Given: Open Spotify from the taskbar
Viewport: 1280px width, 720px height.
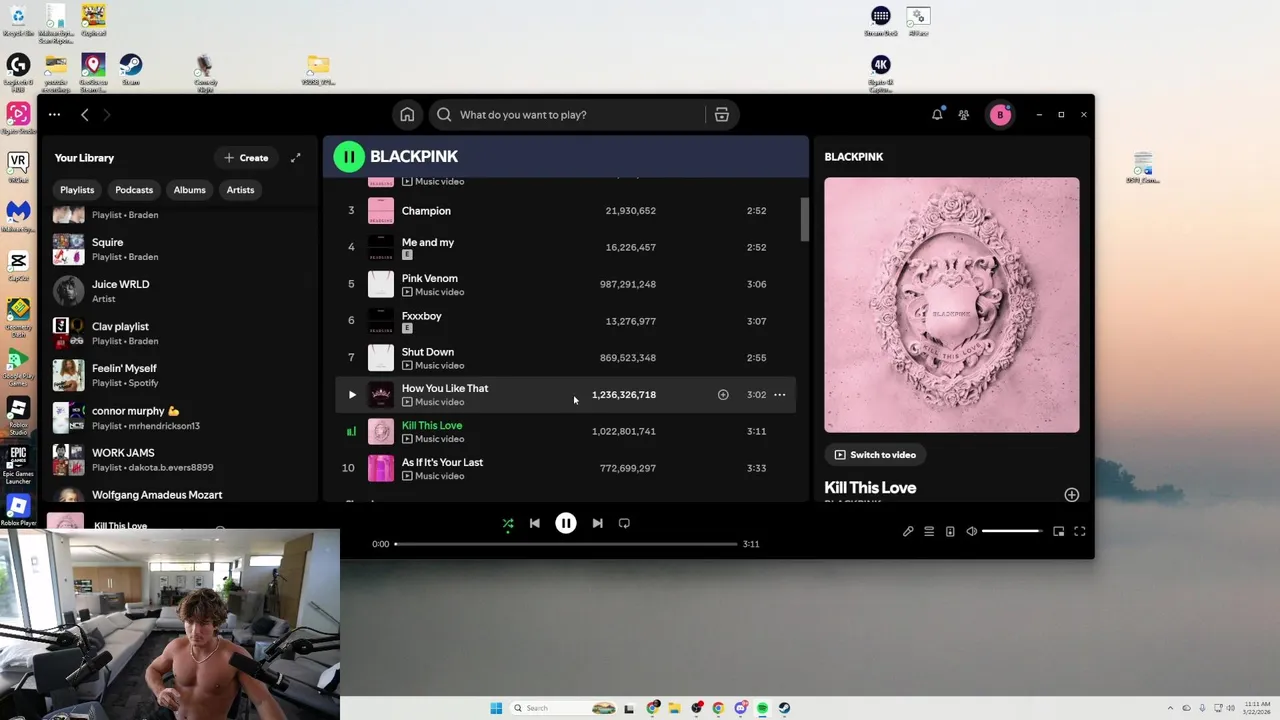Looking at the screenshot, I should pyautogui.click(x=762, y=708).
